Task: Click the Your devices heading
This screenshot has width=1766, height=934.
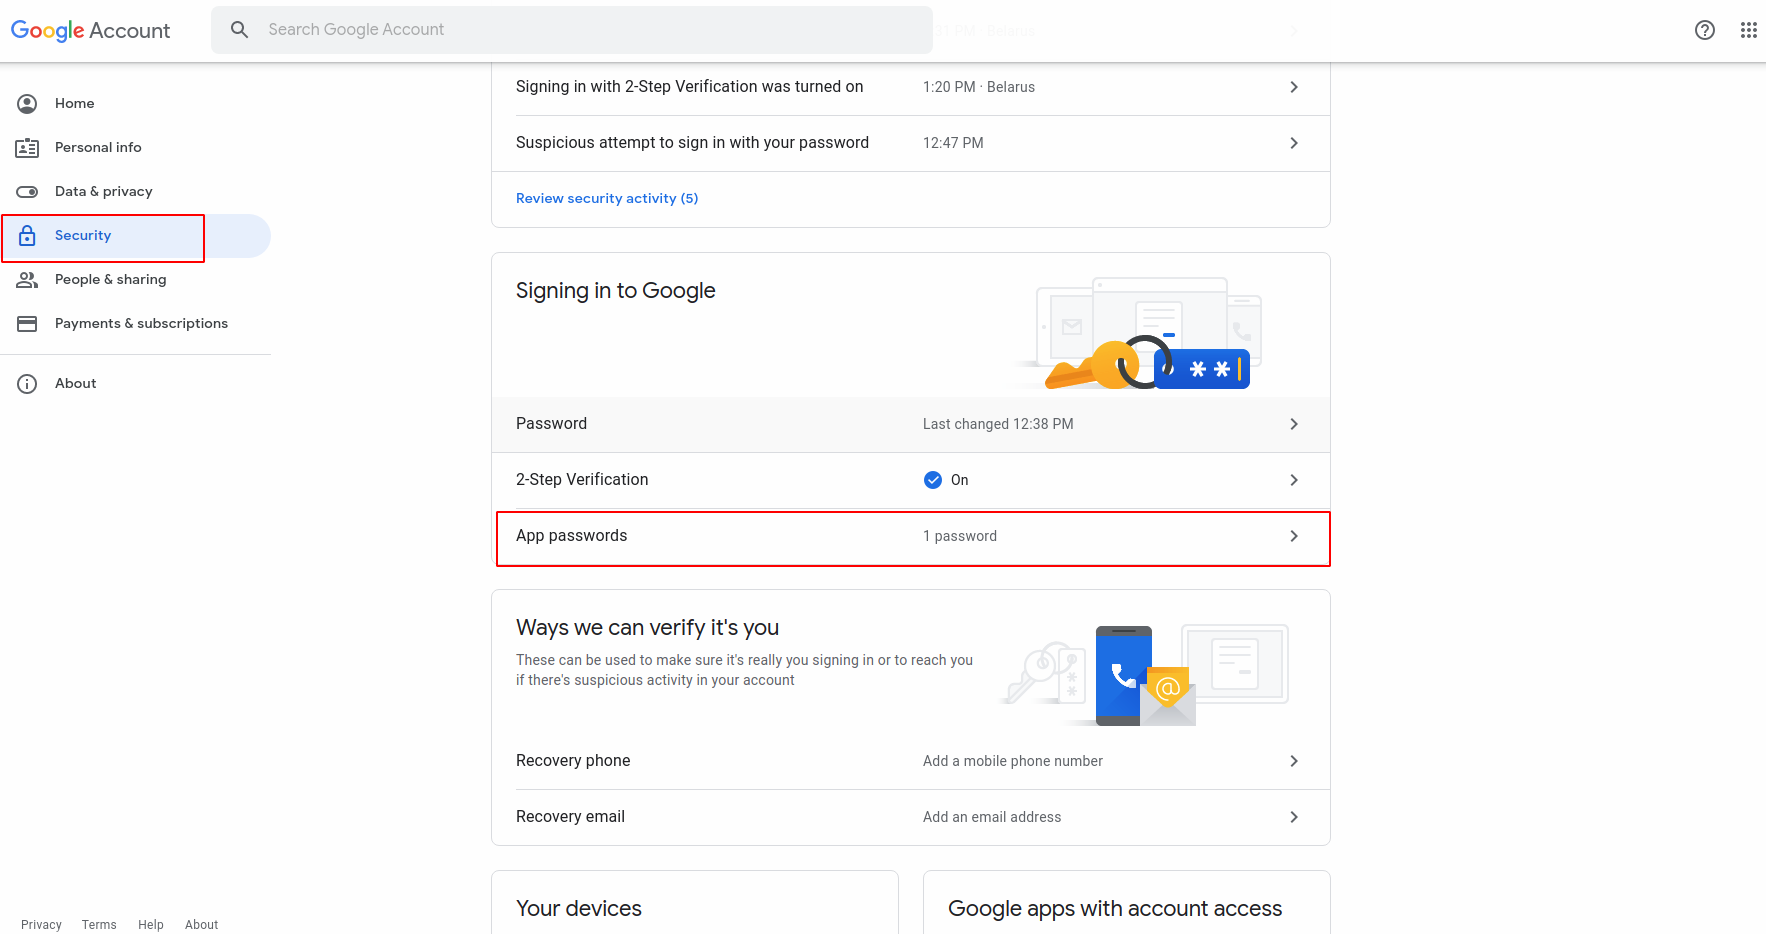Action: tap(579, 908)
